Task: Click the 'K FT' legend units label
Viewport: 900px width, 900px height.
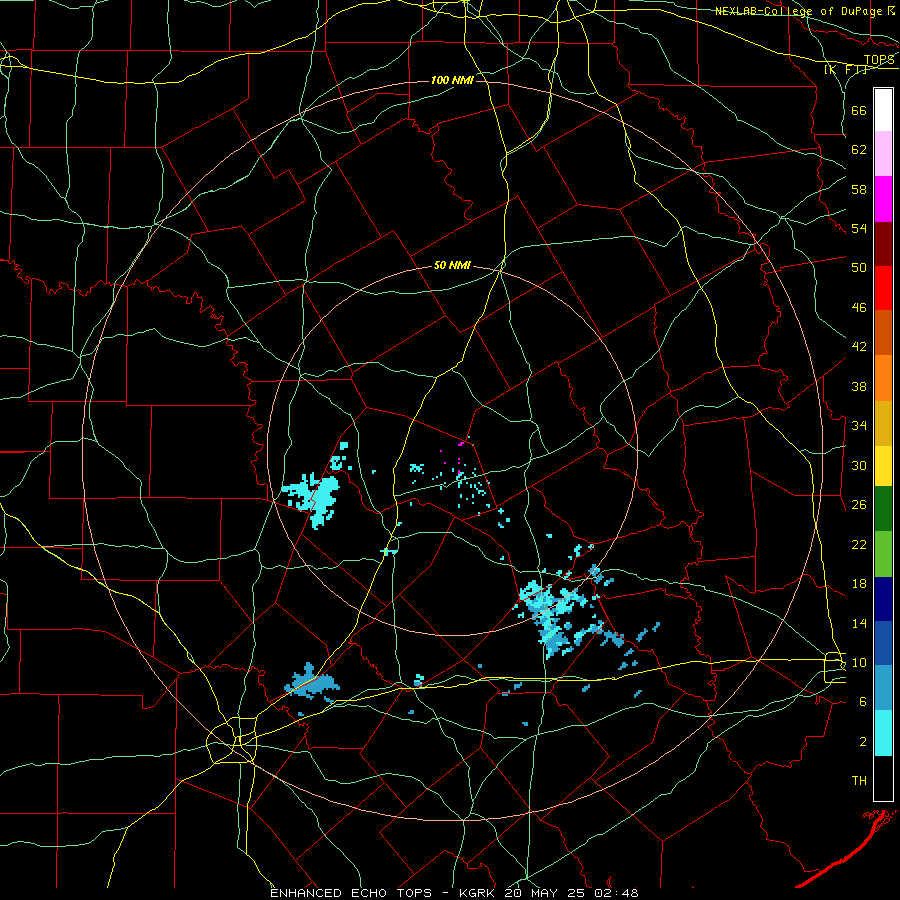Action: (x=846, y=70)
